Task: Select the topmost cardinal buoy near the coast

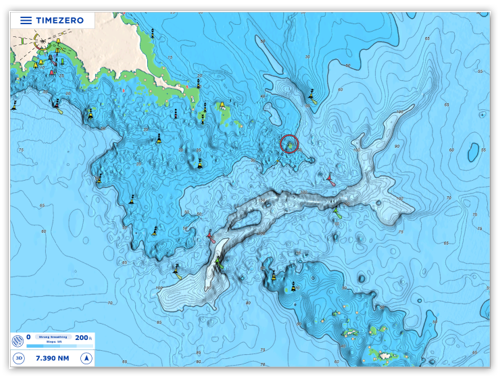Action: tap(153, 33)
